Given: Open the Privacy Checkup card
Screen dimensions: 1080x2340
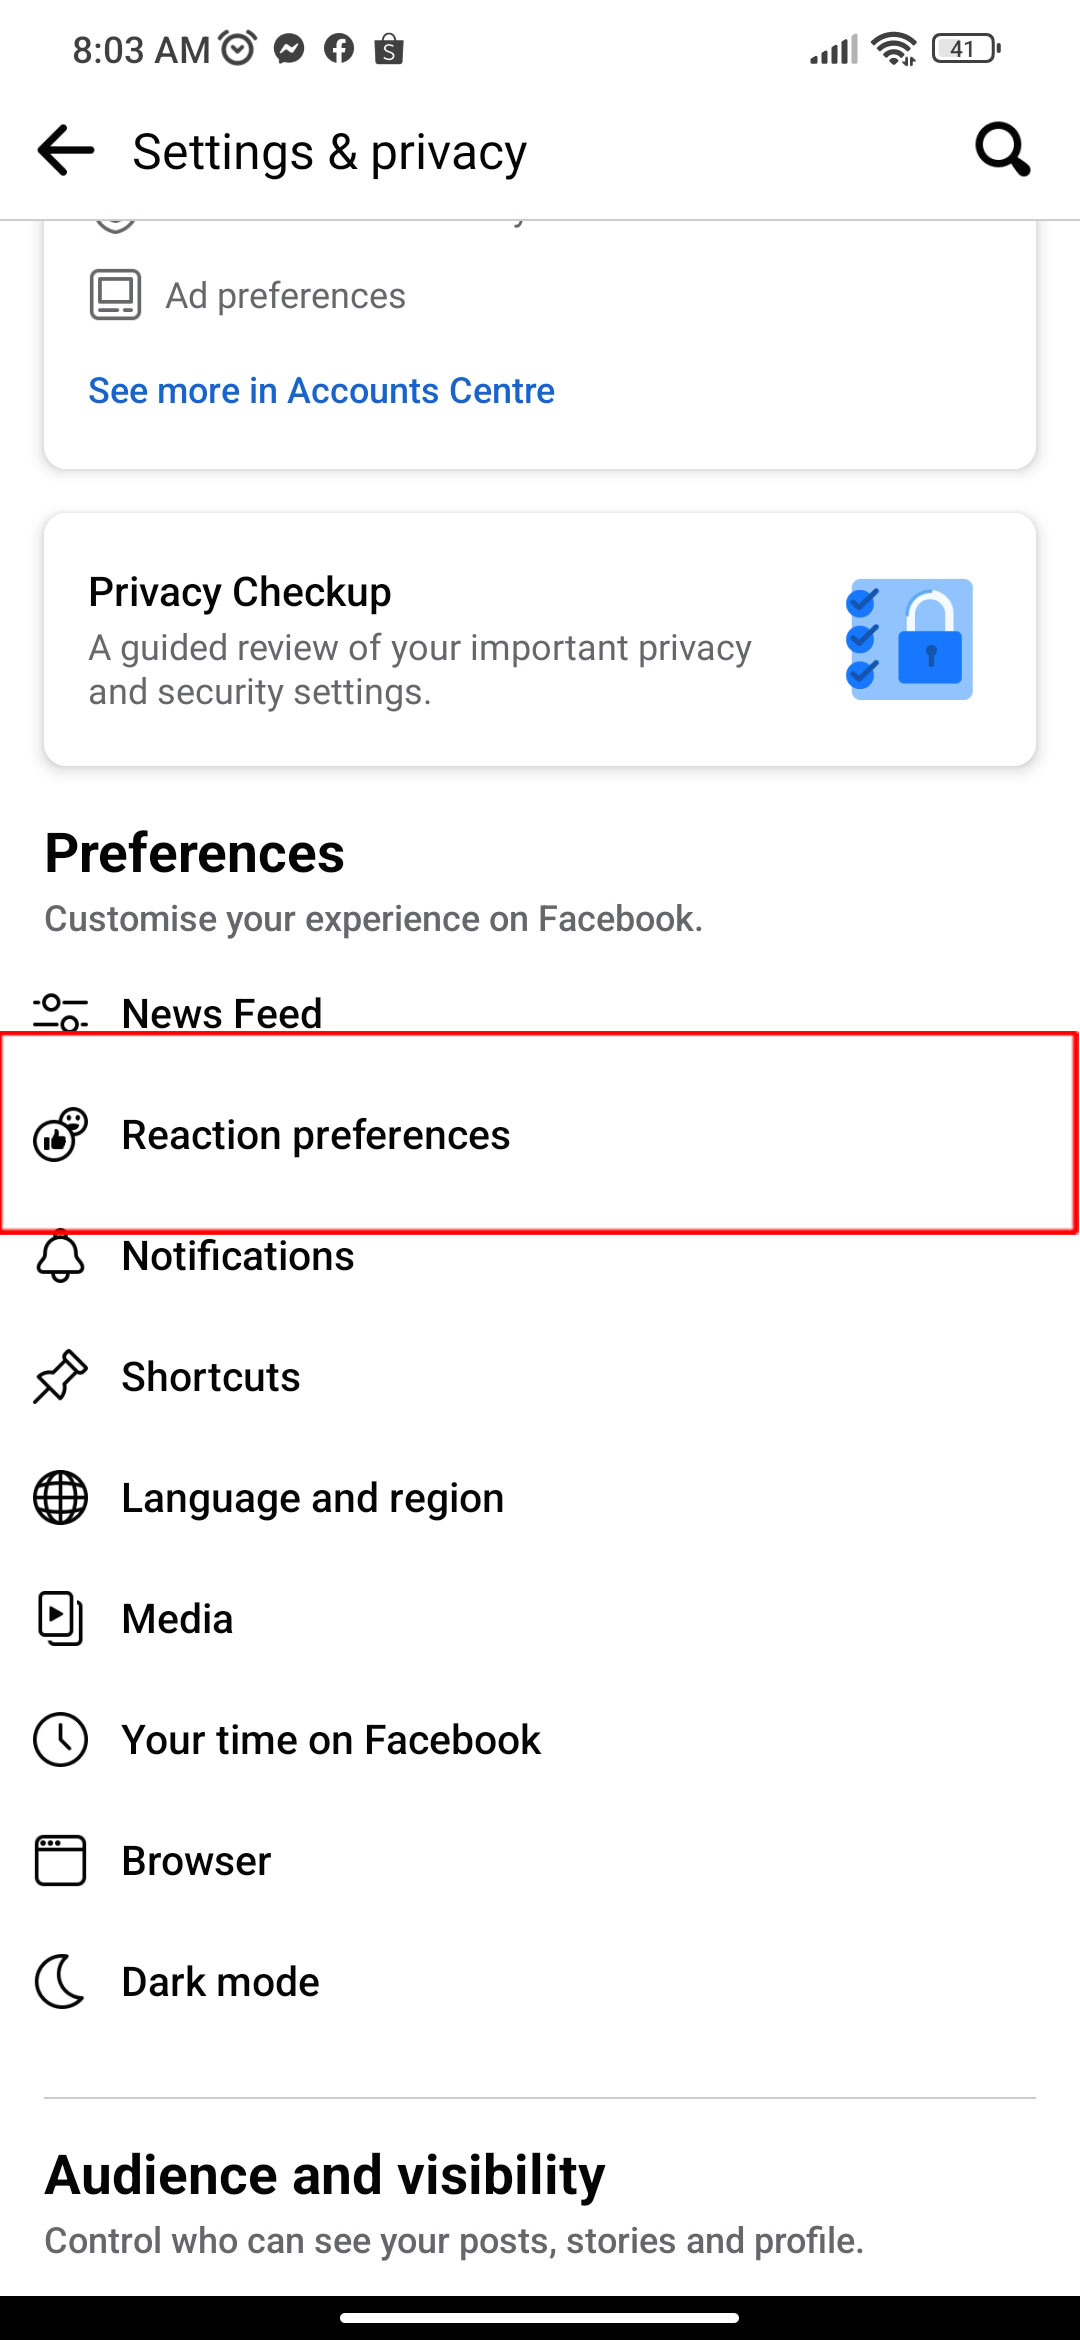Looking at the screenshot, I should coord(540,640).
